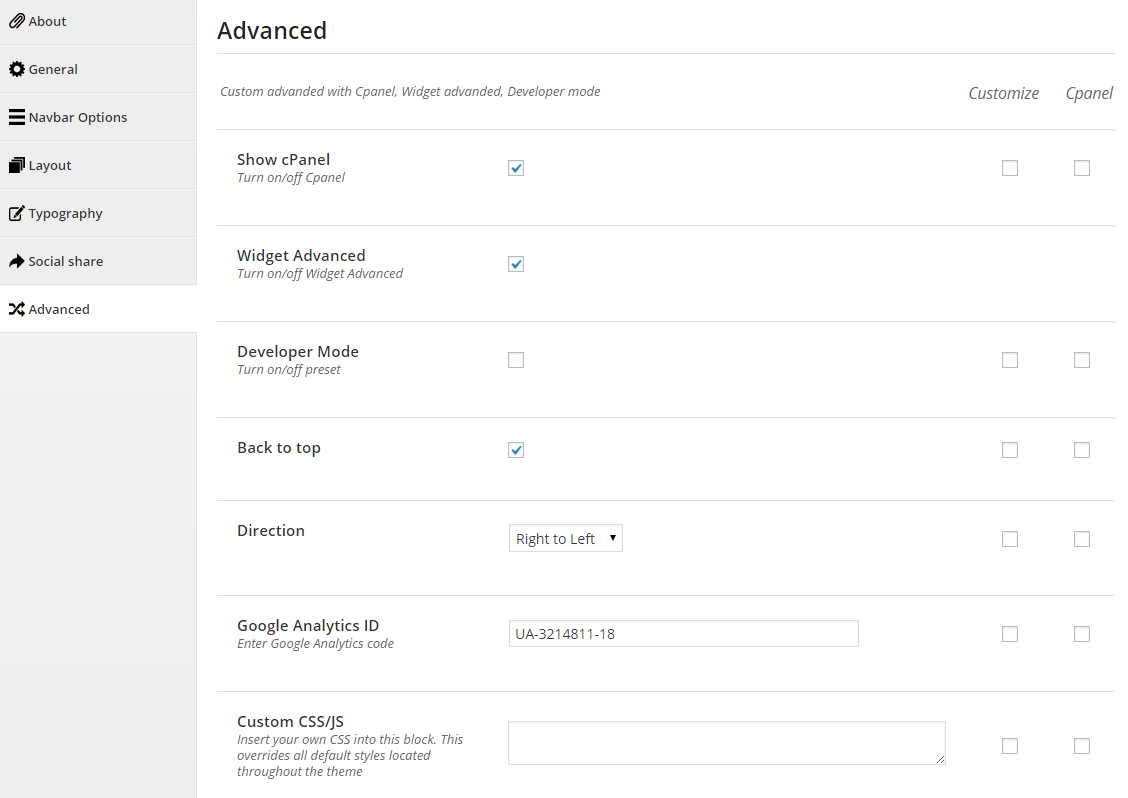This screenshot has height=798, width=1128.
Task: Turn off the Back to top checkbox
Action: click(x=516, y=450)
